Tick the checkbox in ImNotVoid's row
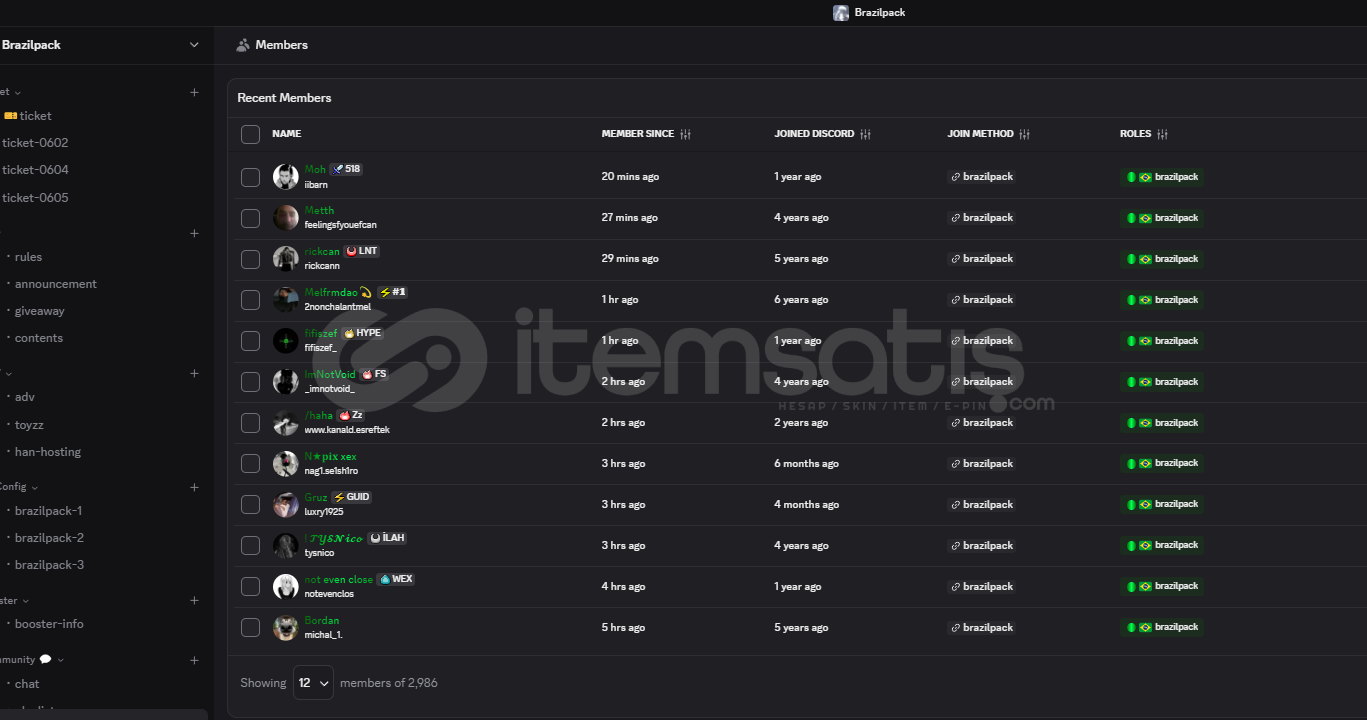1367x720 pixels. click(250, 382)
